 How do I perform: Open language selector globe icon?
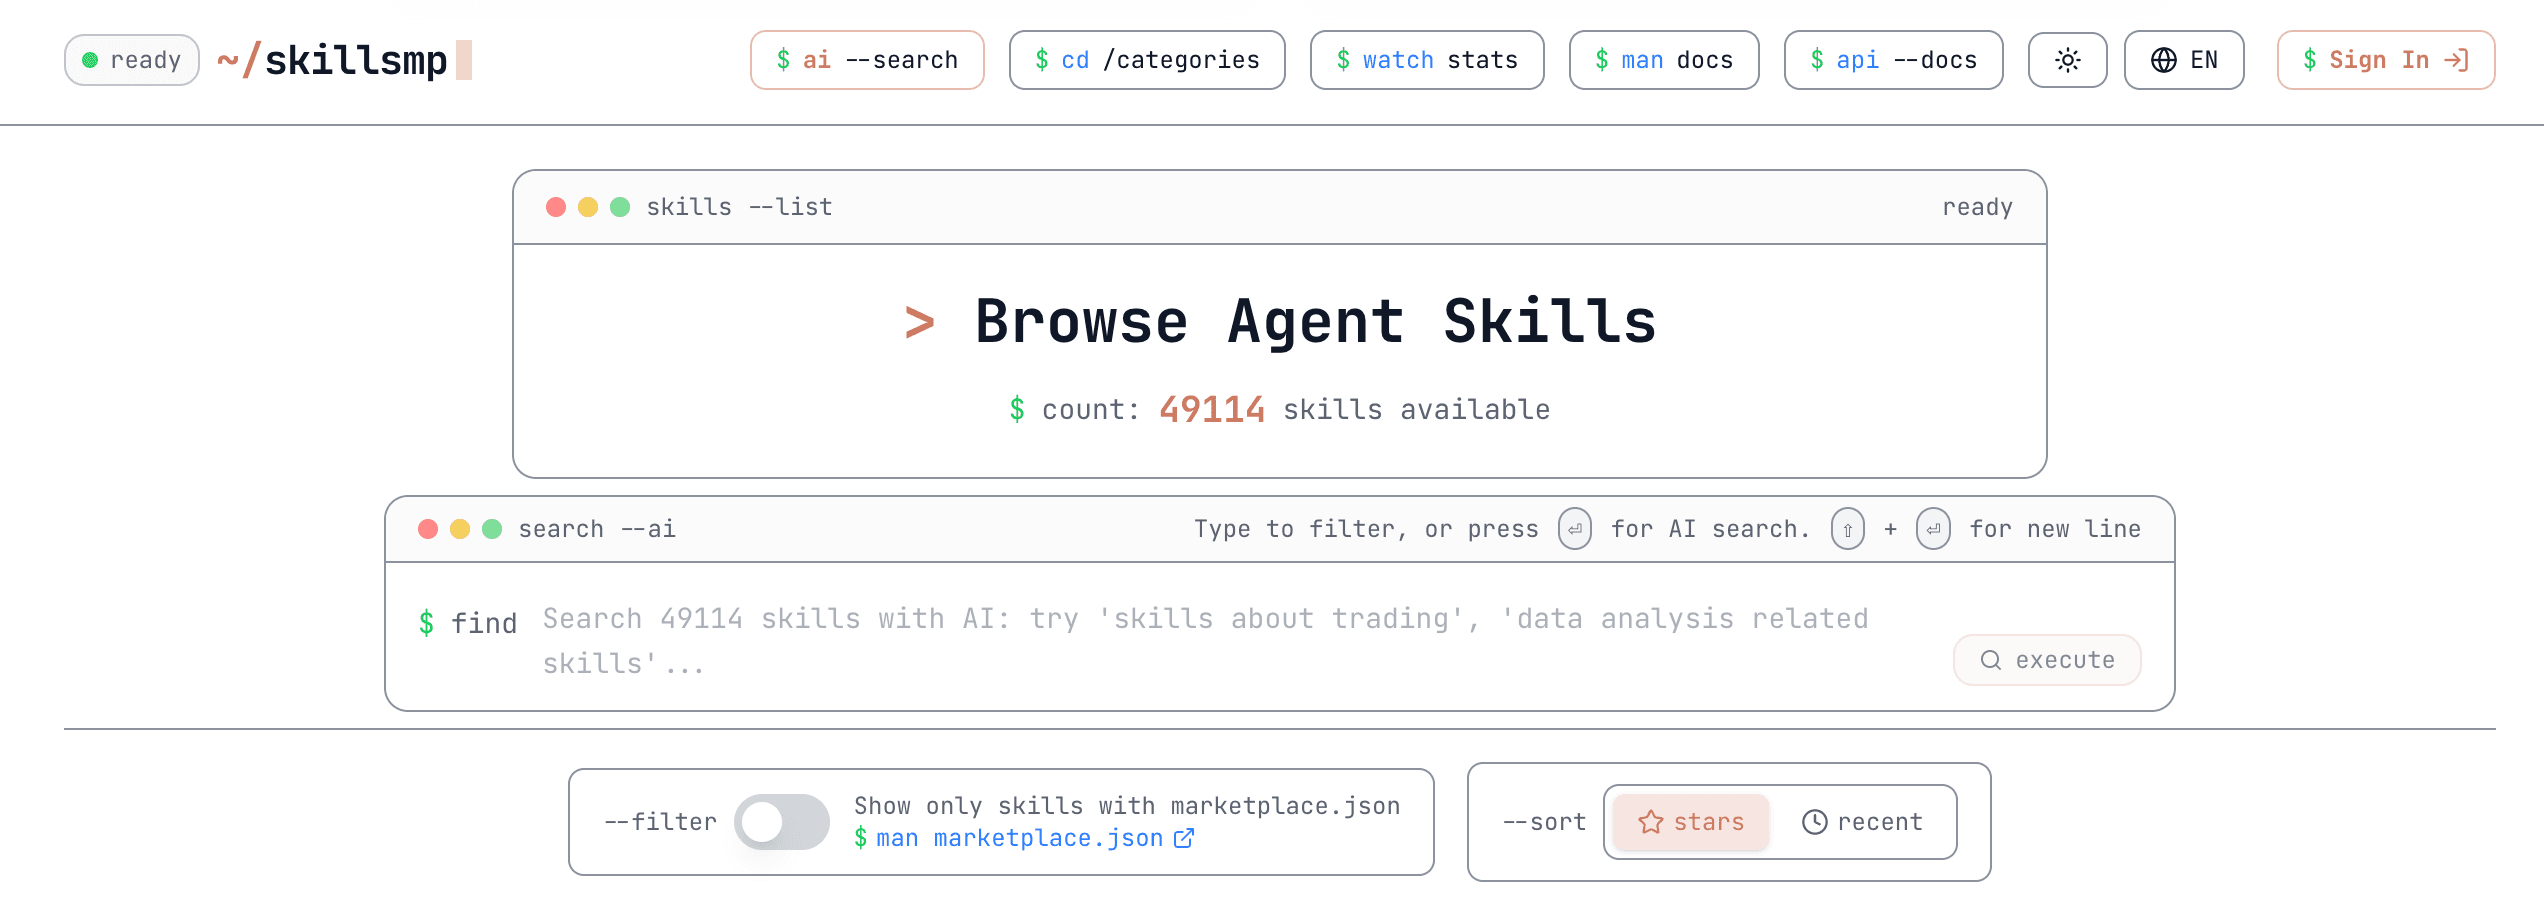2163,60
